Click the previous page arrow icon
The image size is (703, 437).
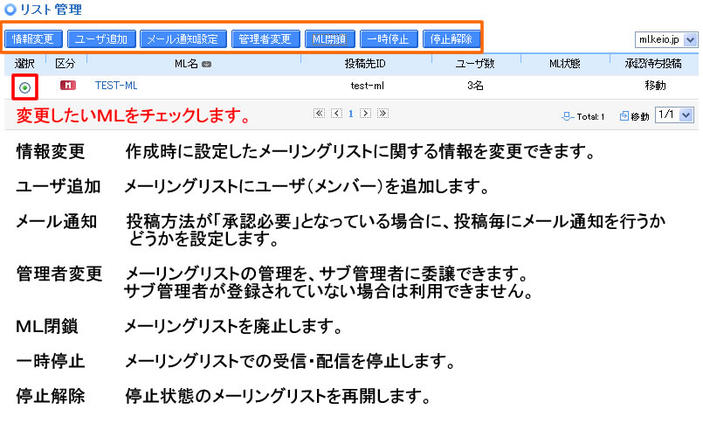[336, 113]
